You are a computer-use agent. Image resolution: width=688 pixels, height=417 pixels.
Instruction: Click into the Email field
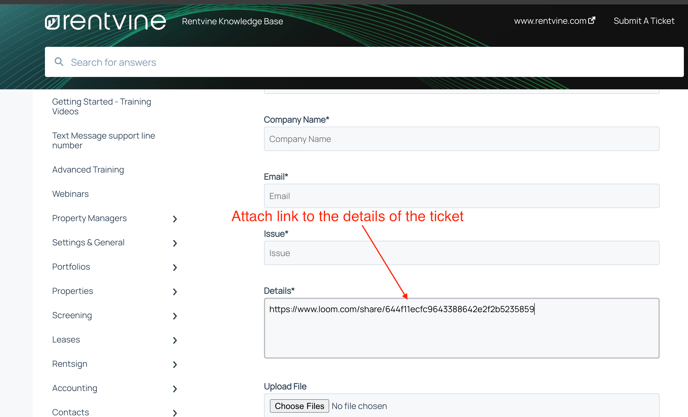point(462,196)
